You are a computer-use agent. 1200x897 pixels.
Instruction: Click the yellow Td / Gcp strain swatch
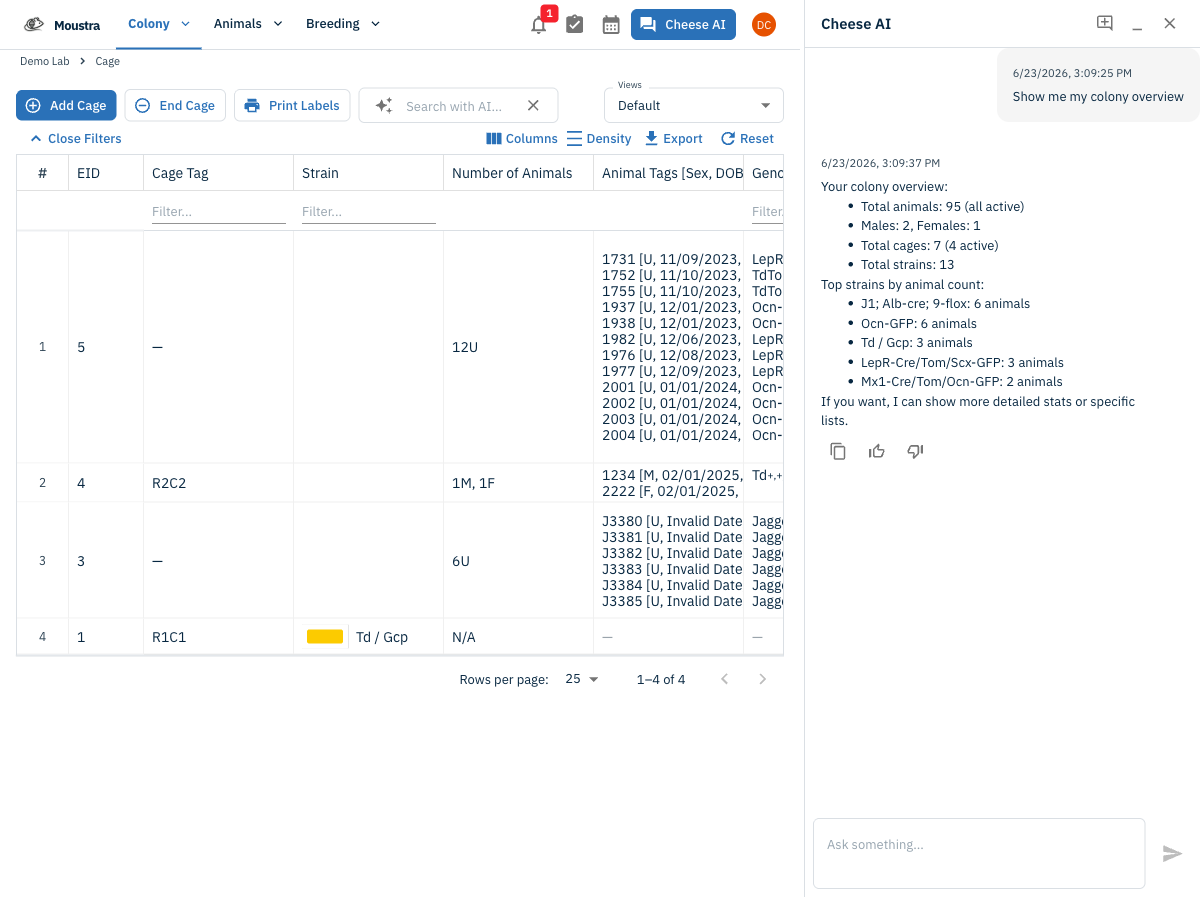coord(325,637)
